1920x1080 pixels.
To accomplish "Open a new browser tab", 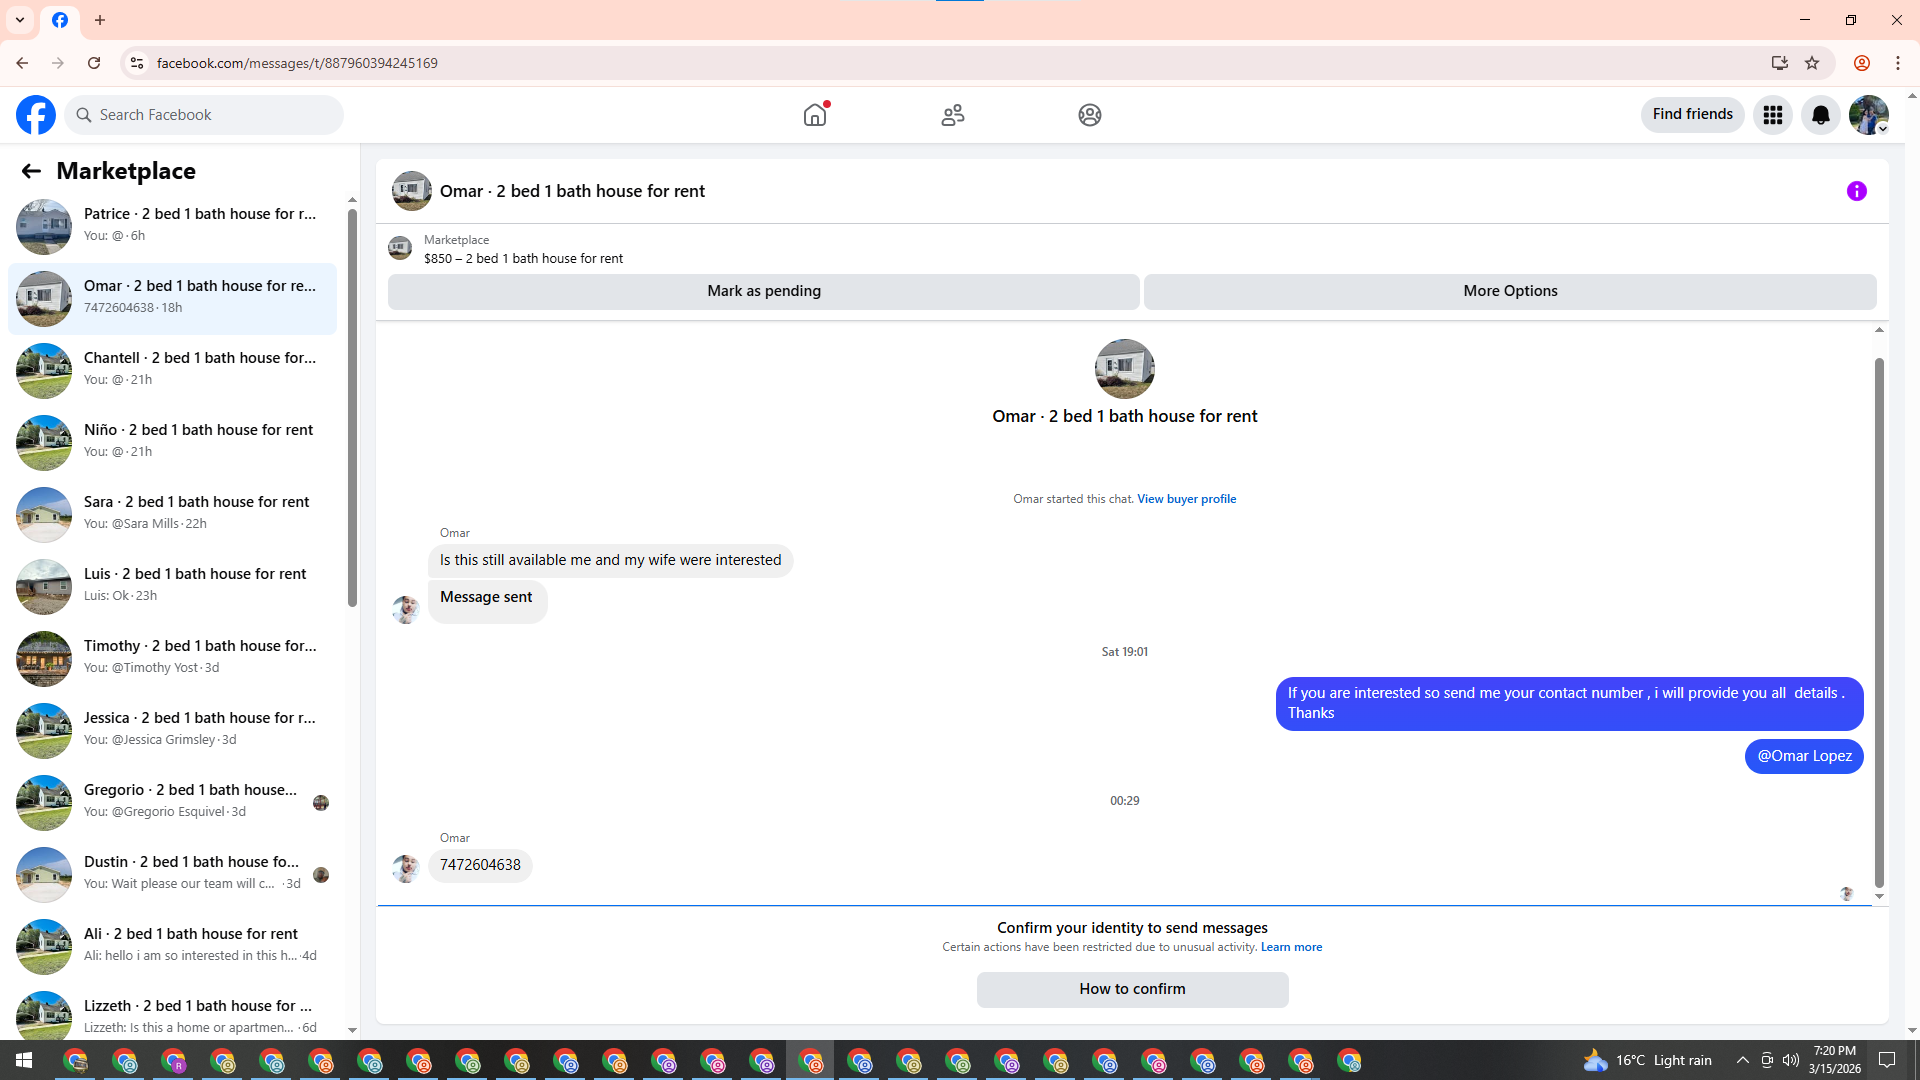I will (x=100, y=20).
